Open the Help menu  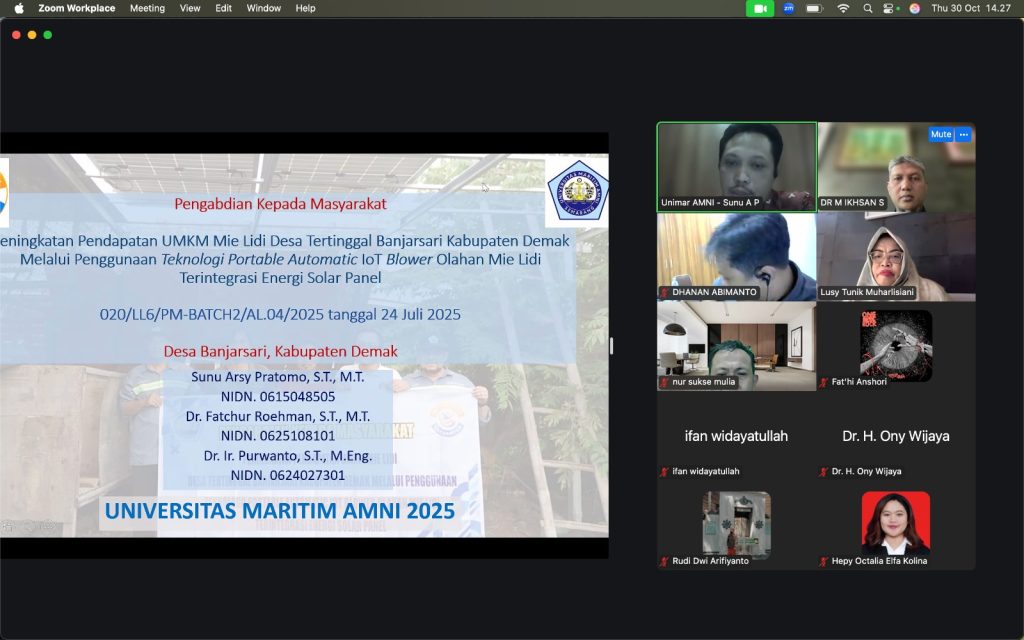[306, 8]
